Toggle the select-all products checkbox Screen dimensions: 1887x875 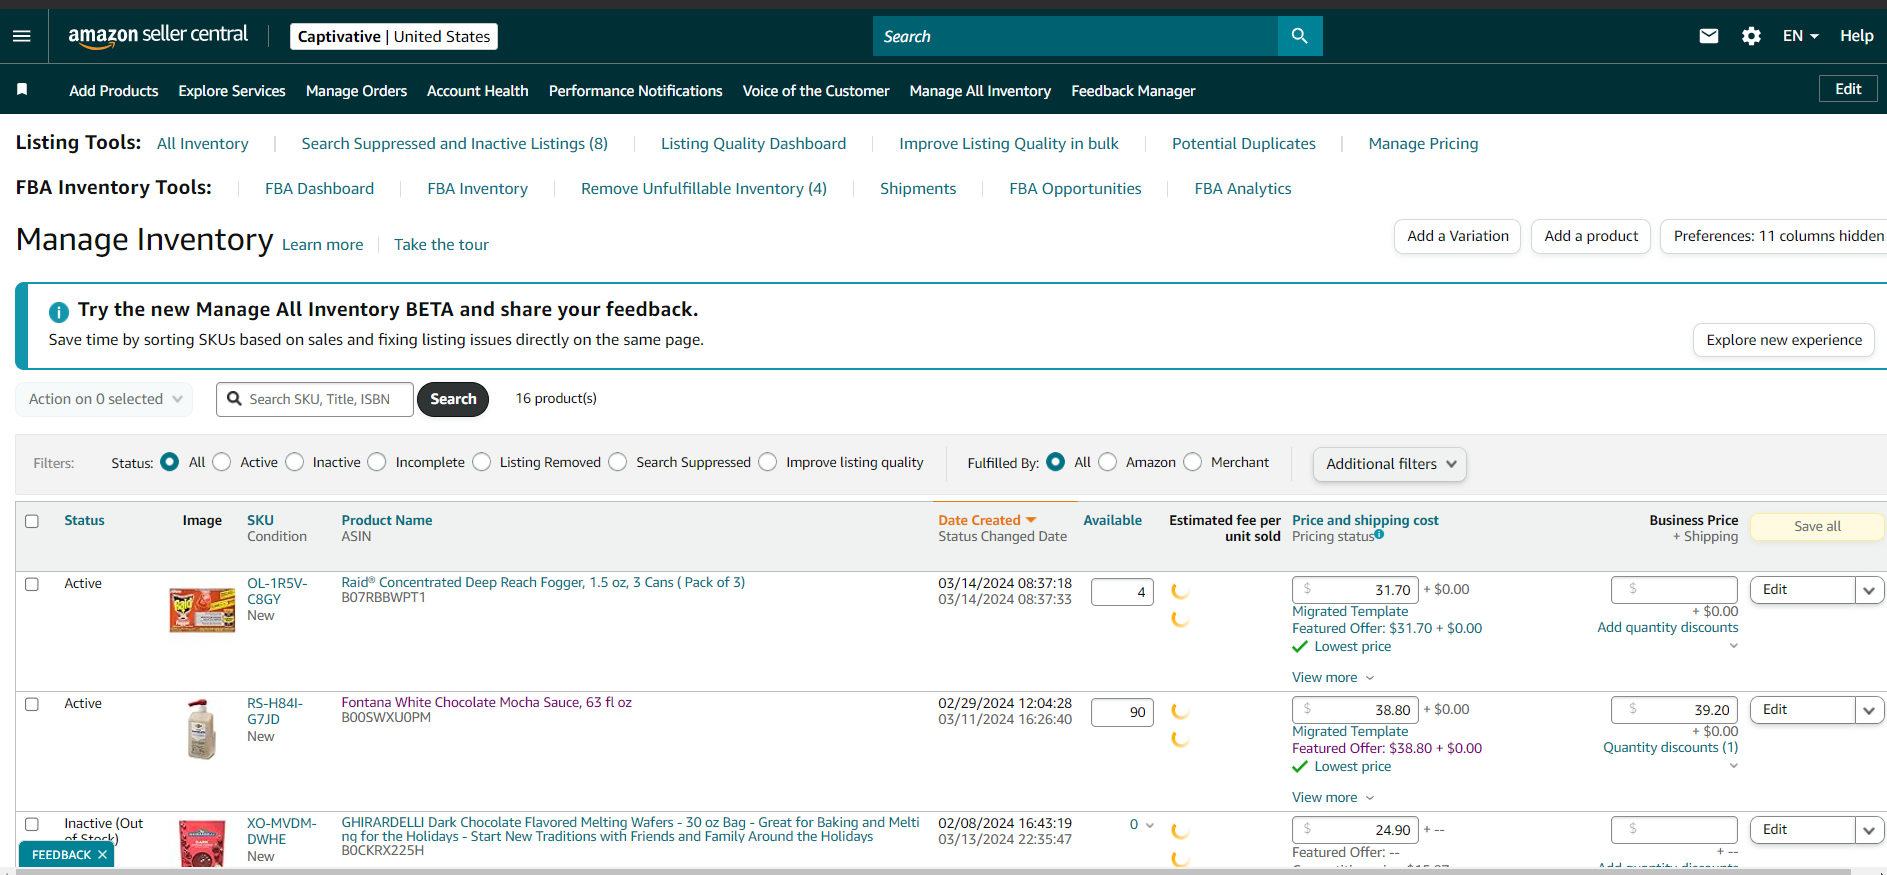[32, 521]
